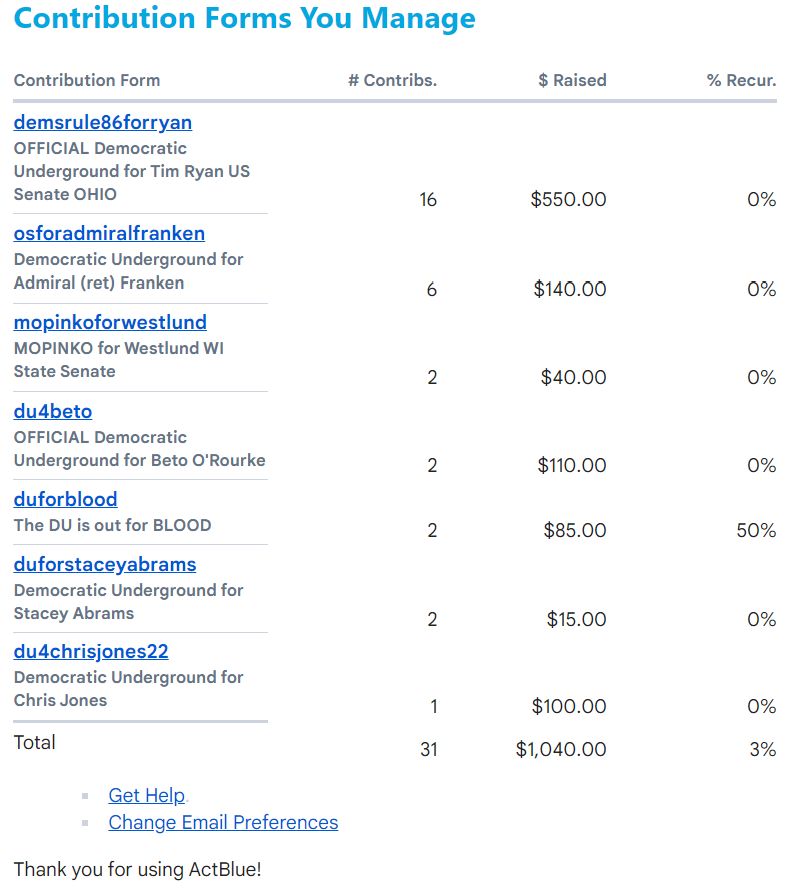The image size is (786, 889).
Task: Click the du4chrisjones22 form link
Action: click(x=91, y=652)
